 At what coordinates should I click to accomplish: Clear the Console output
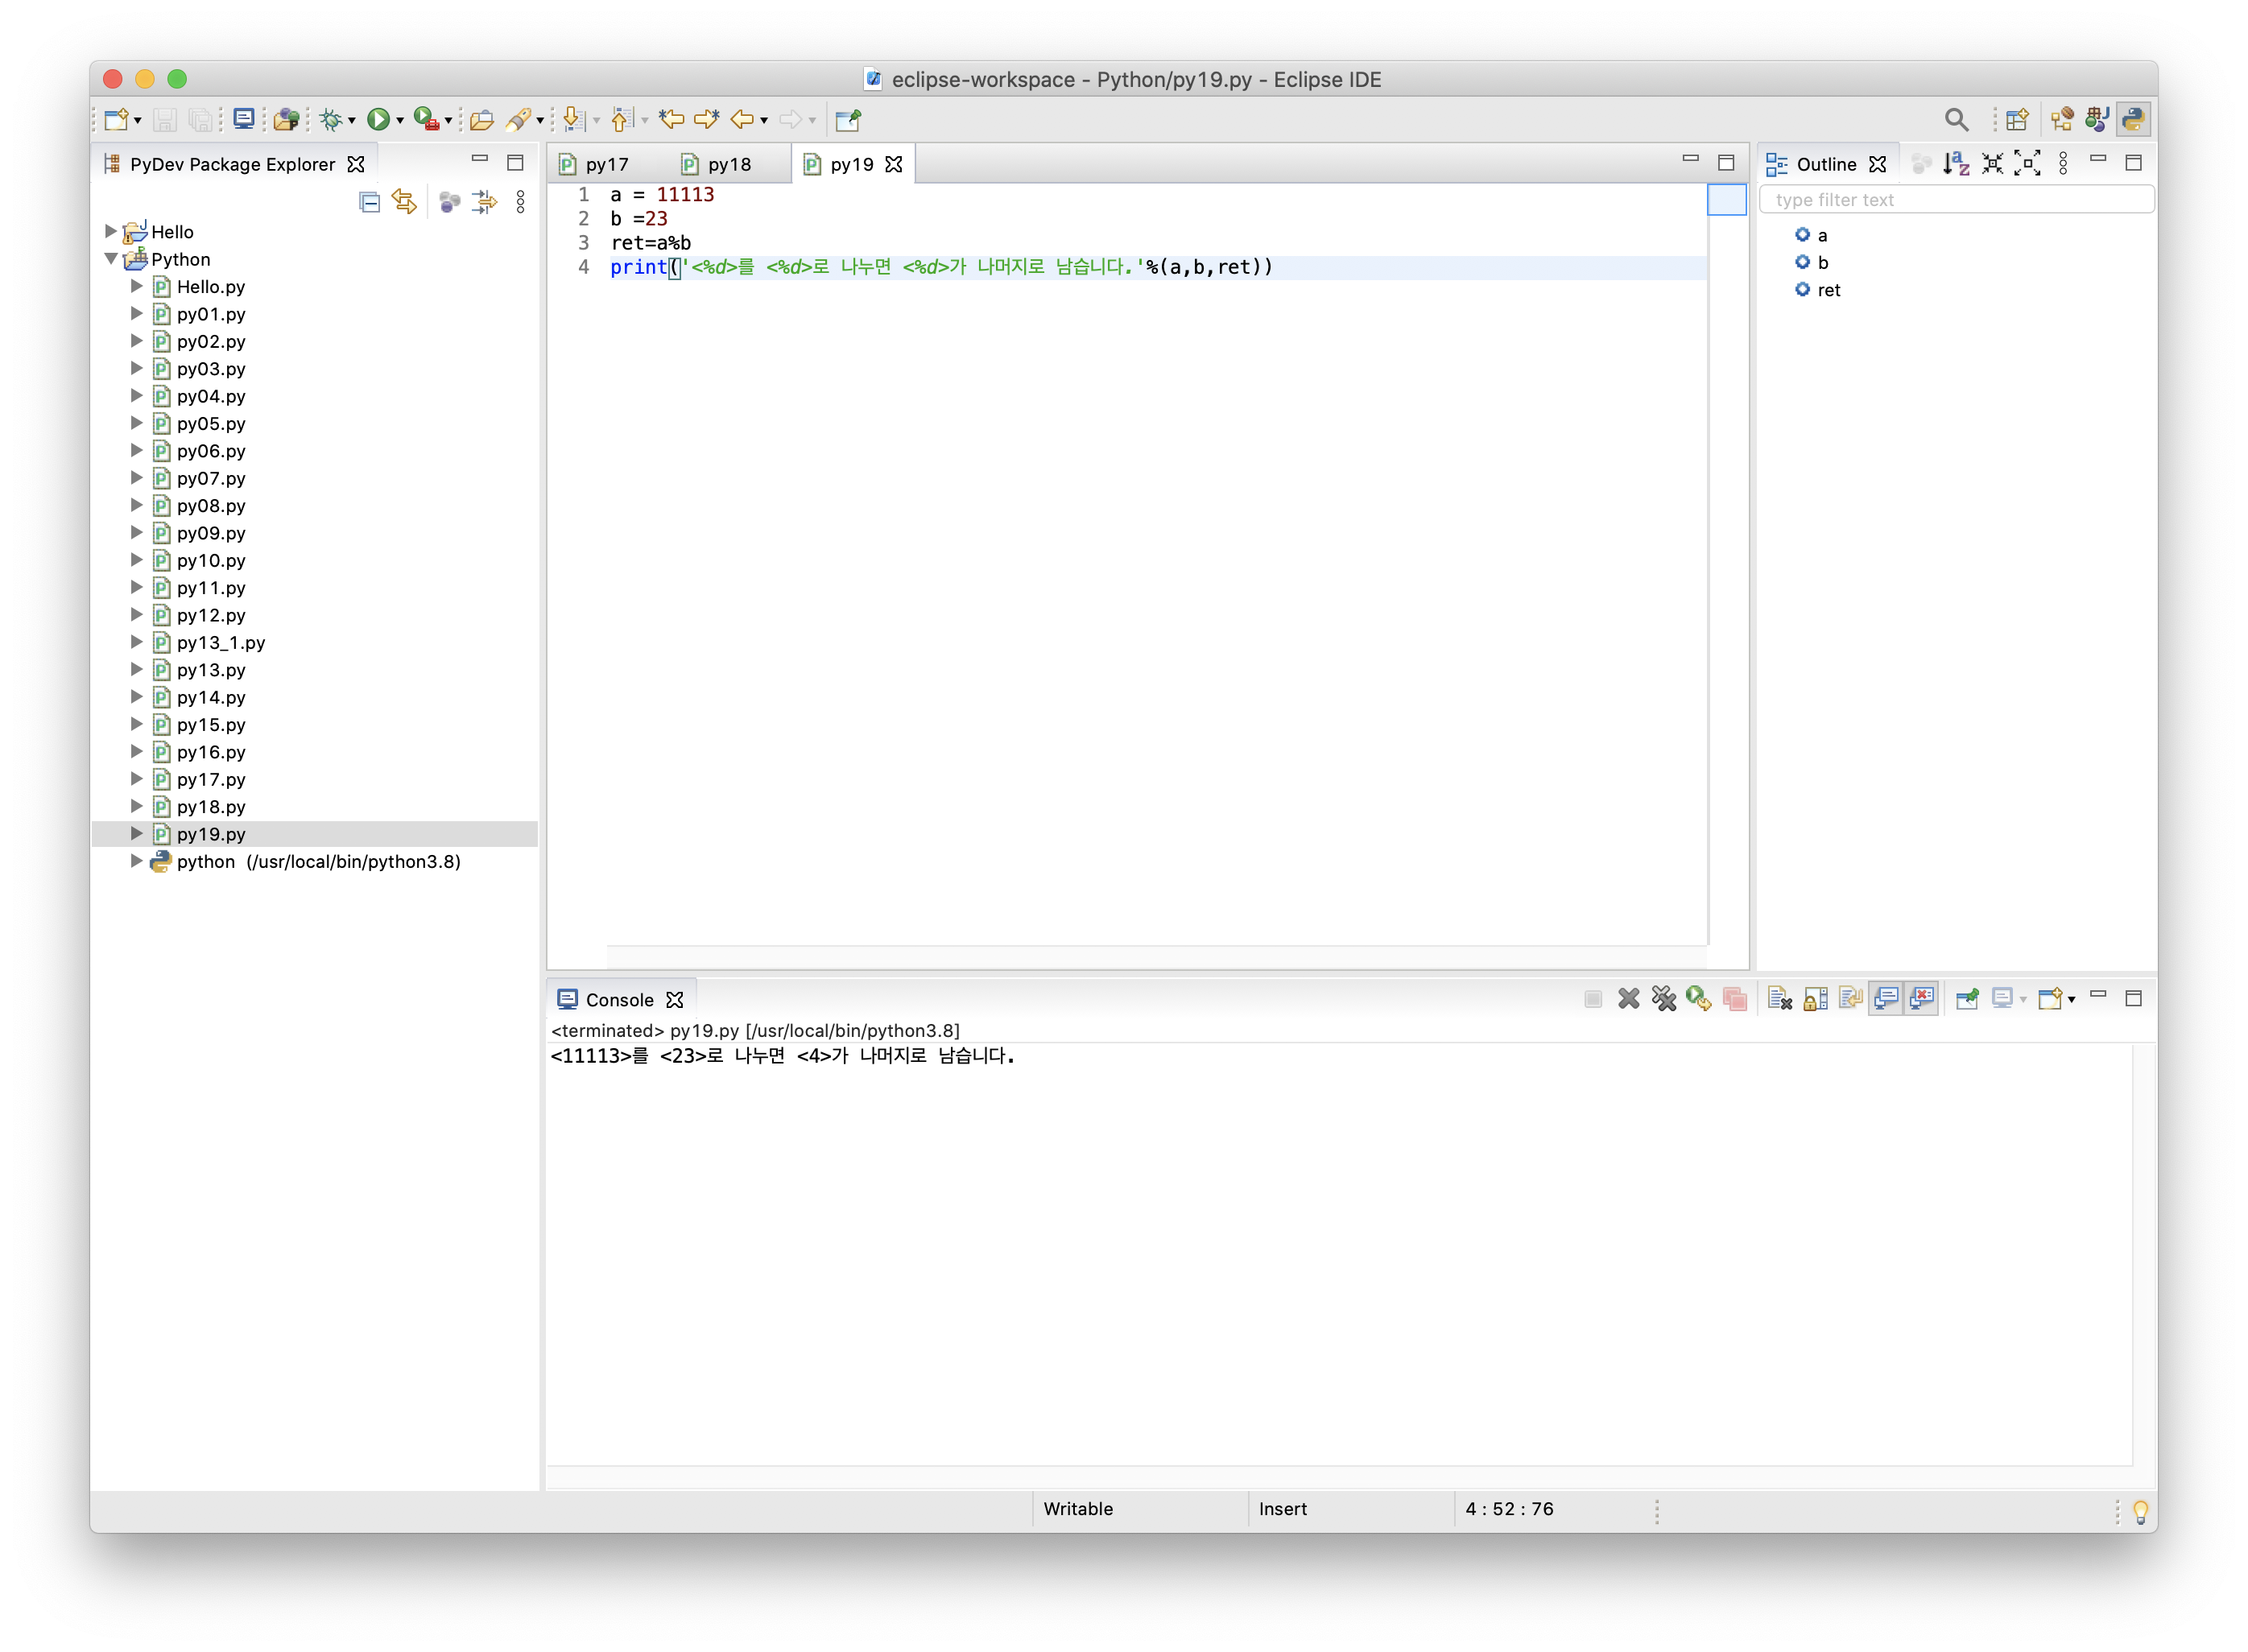[x=1780, y=999]
